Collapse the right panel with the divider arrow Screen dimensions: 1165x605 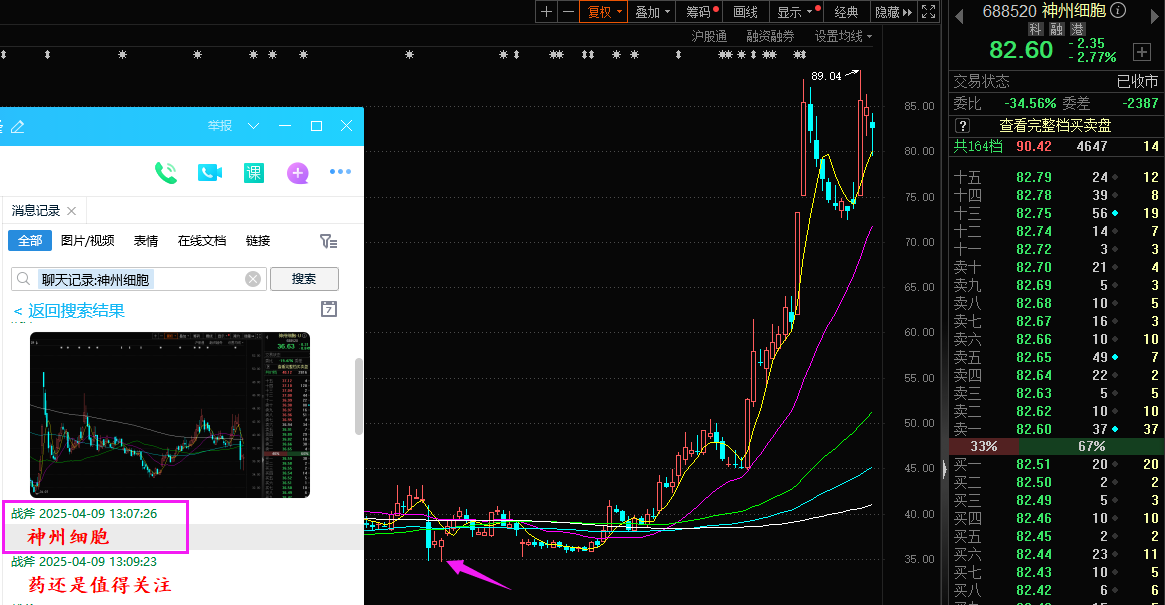945,468
